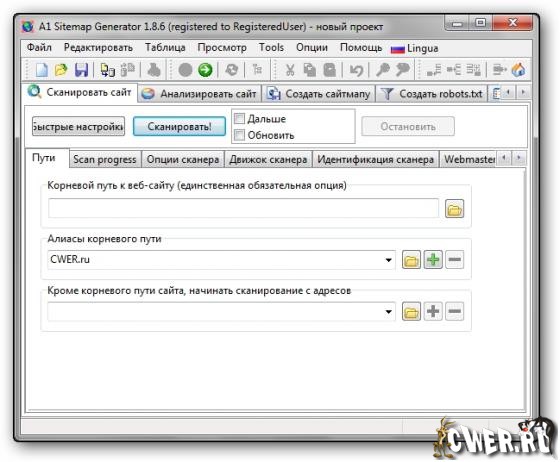Switch to the Опции сканера tab
Viewport: 560px width, 462px height.
coord(183,160)
